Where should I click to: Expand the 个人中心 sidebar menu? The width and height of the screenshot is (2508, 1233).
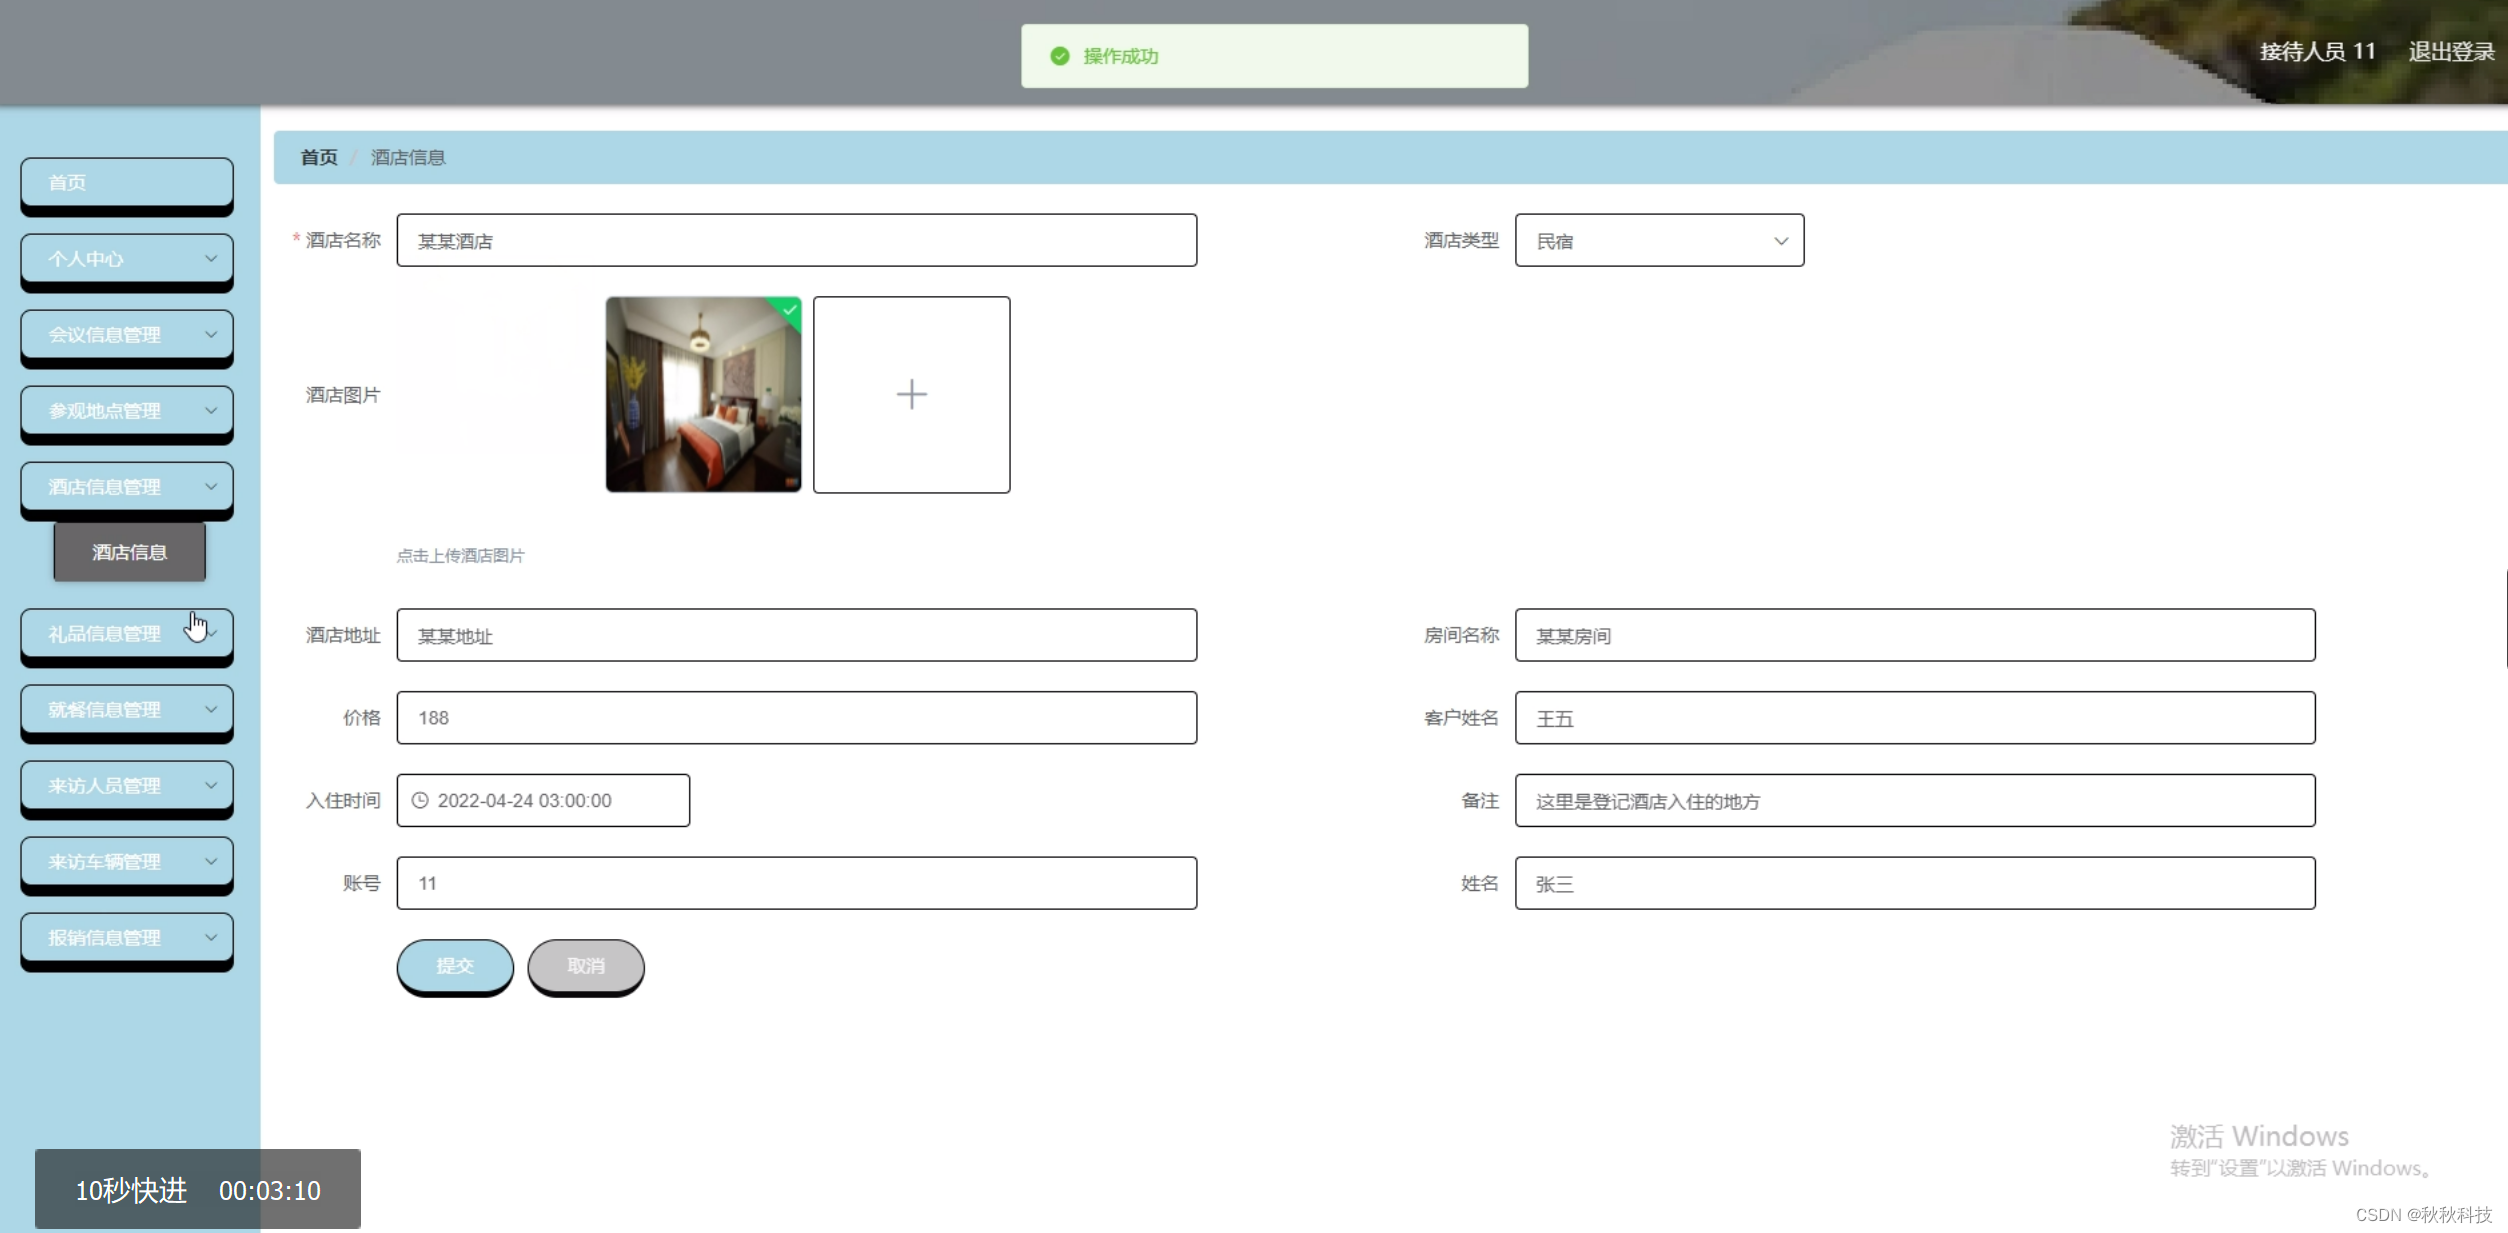[127, 259]
